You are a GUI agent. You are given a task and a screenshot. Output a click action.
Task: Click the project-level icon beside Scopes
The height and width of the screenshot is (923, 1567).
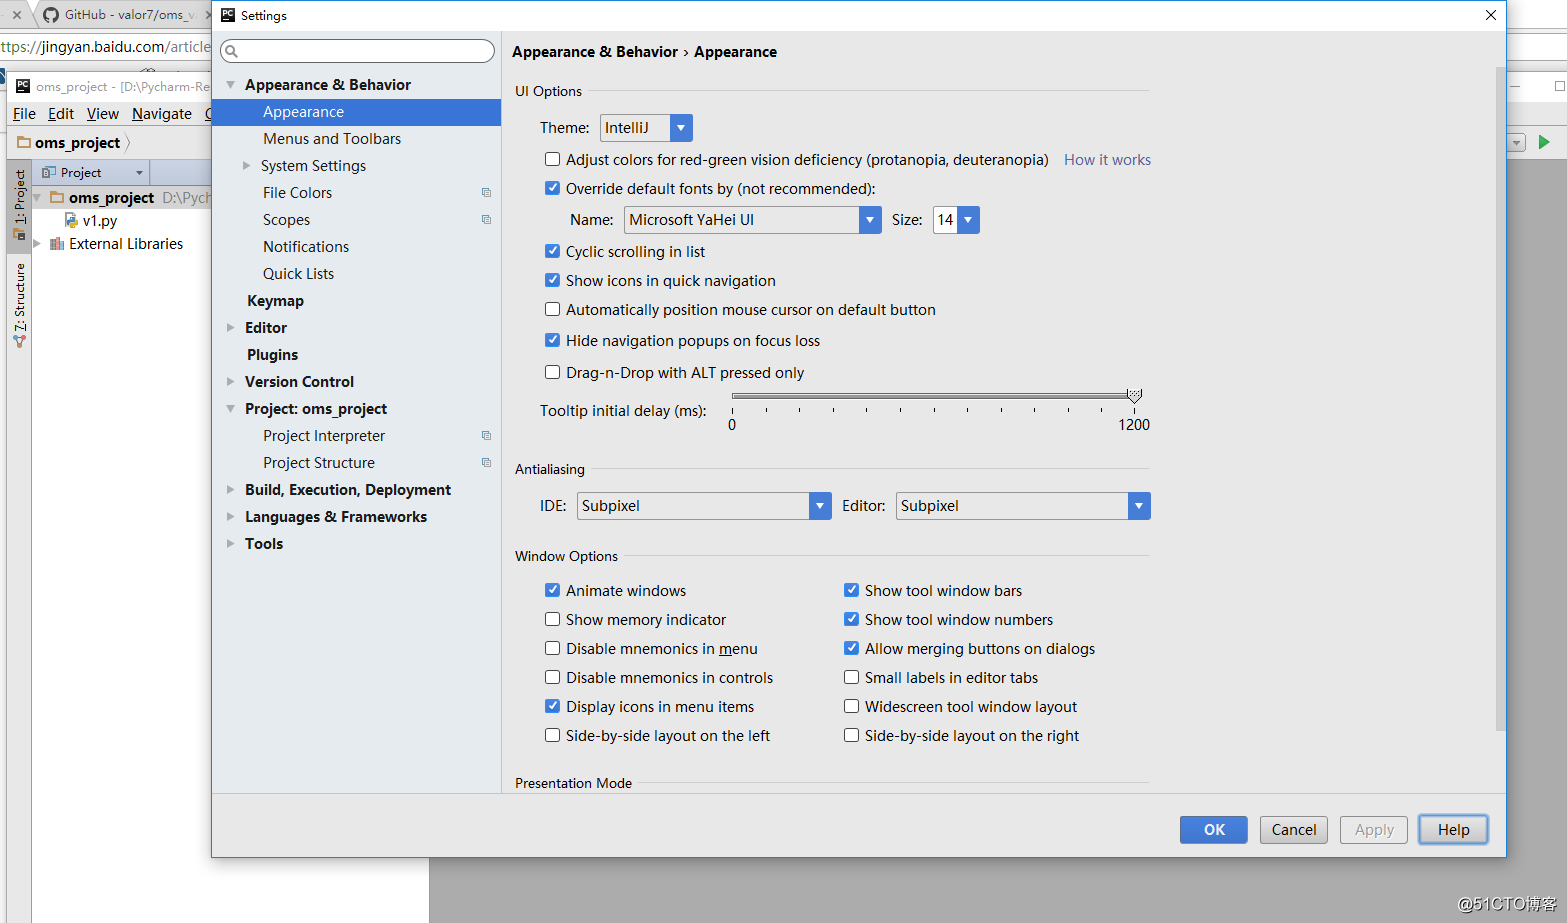pyautogui.click(x=486, y=220)
